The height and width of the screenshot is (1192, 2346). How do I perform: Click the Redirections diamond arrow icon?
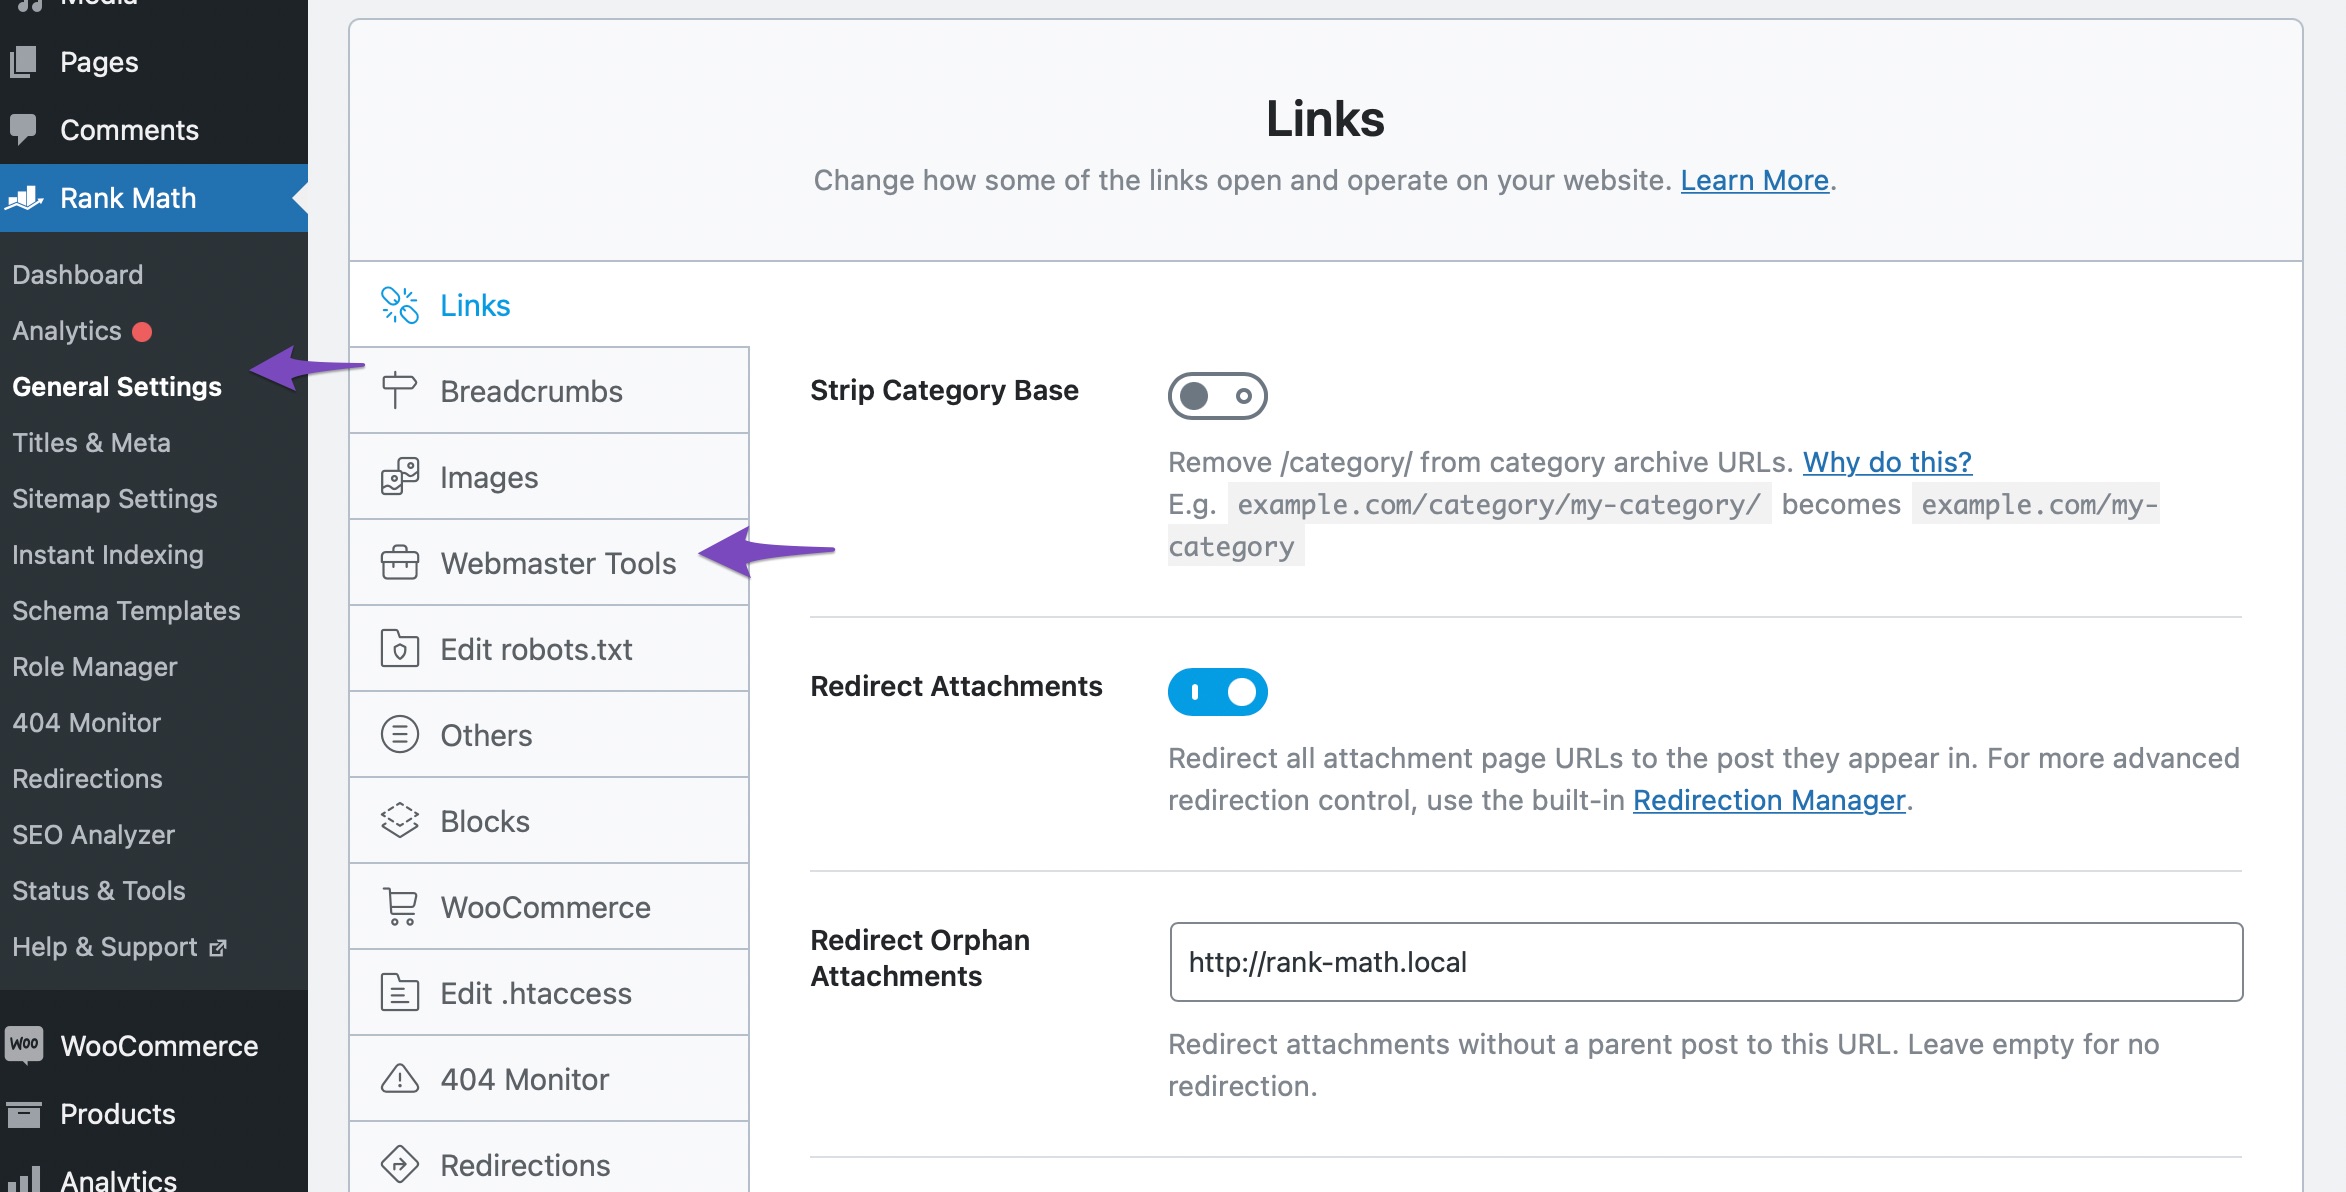point(399,1165)
